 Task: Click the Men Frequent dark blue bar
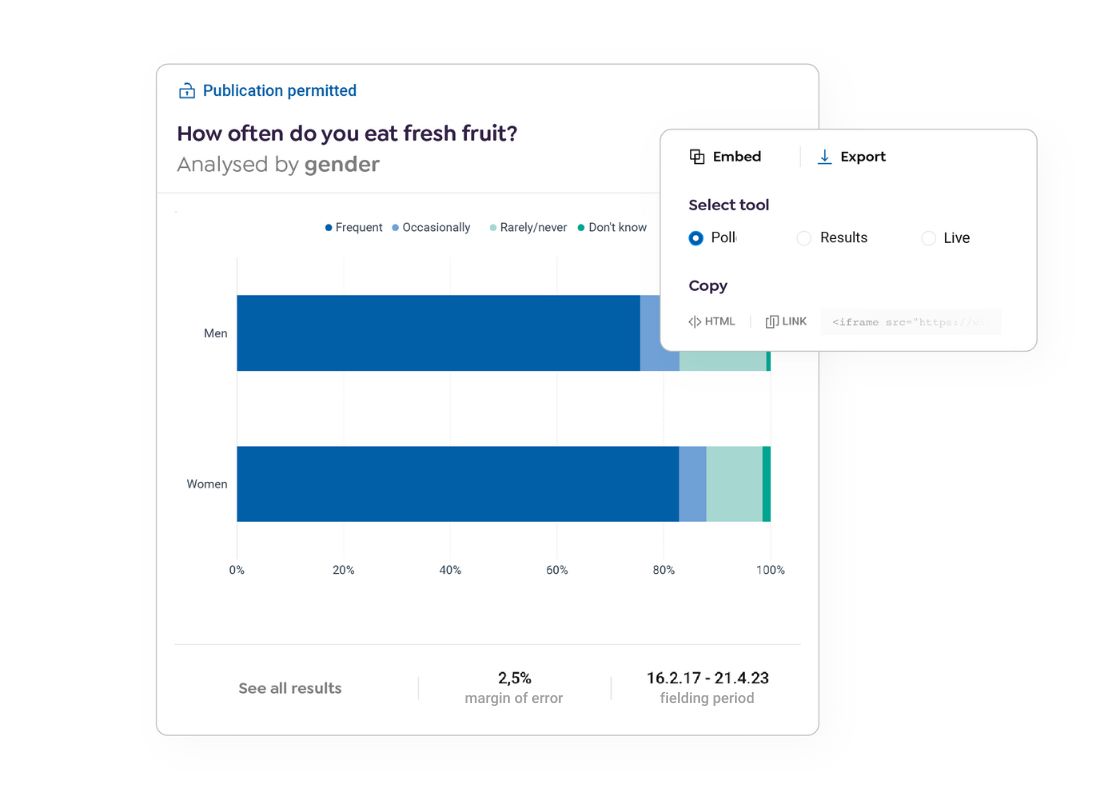click(438, 333)
